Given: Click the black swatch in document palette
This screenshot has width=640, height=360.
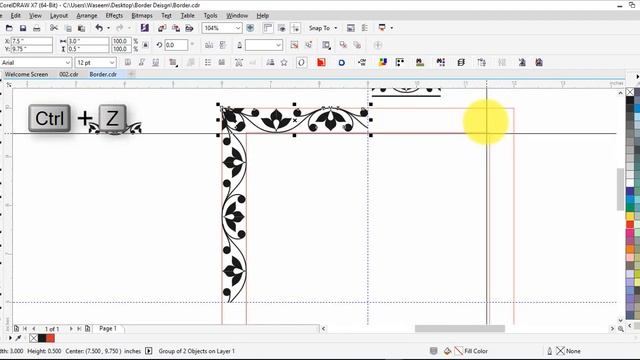Looking at the screenshot, I should click(x=42, y=338).
